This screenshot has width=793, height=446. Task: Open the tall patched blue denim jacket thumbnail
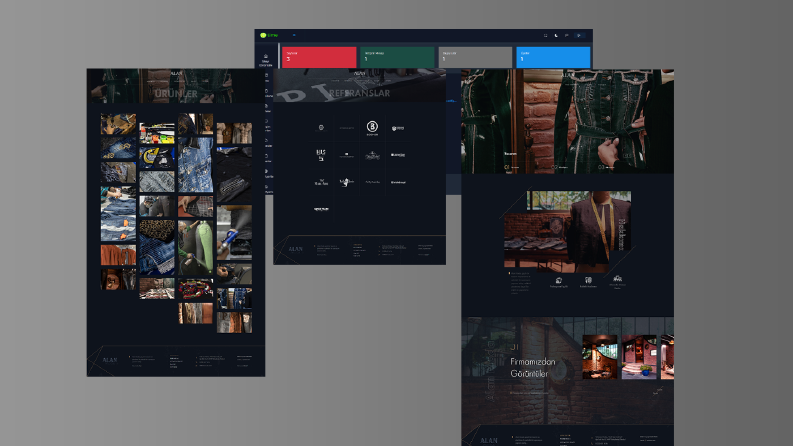click(x=196, y=165)
